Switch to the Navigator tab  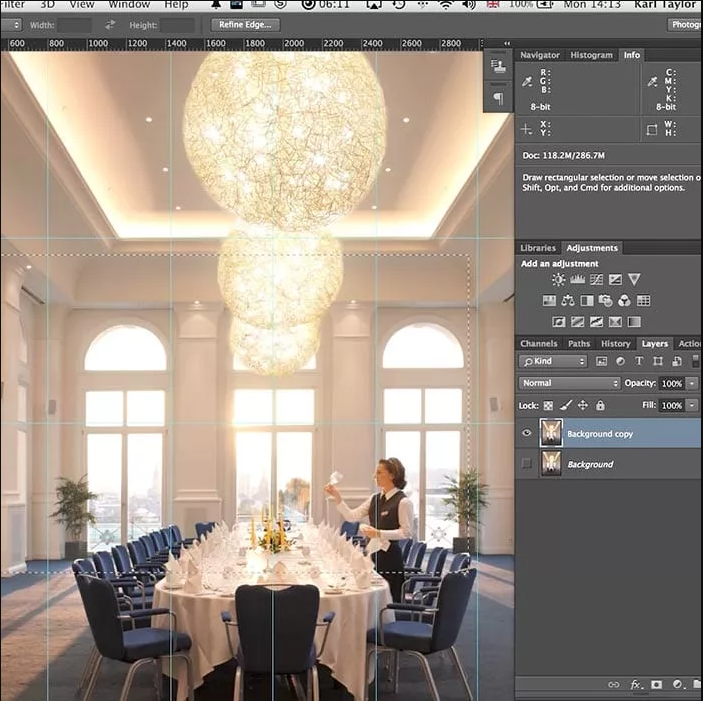click(x=540, y=55)
